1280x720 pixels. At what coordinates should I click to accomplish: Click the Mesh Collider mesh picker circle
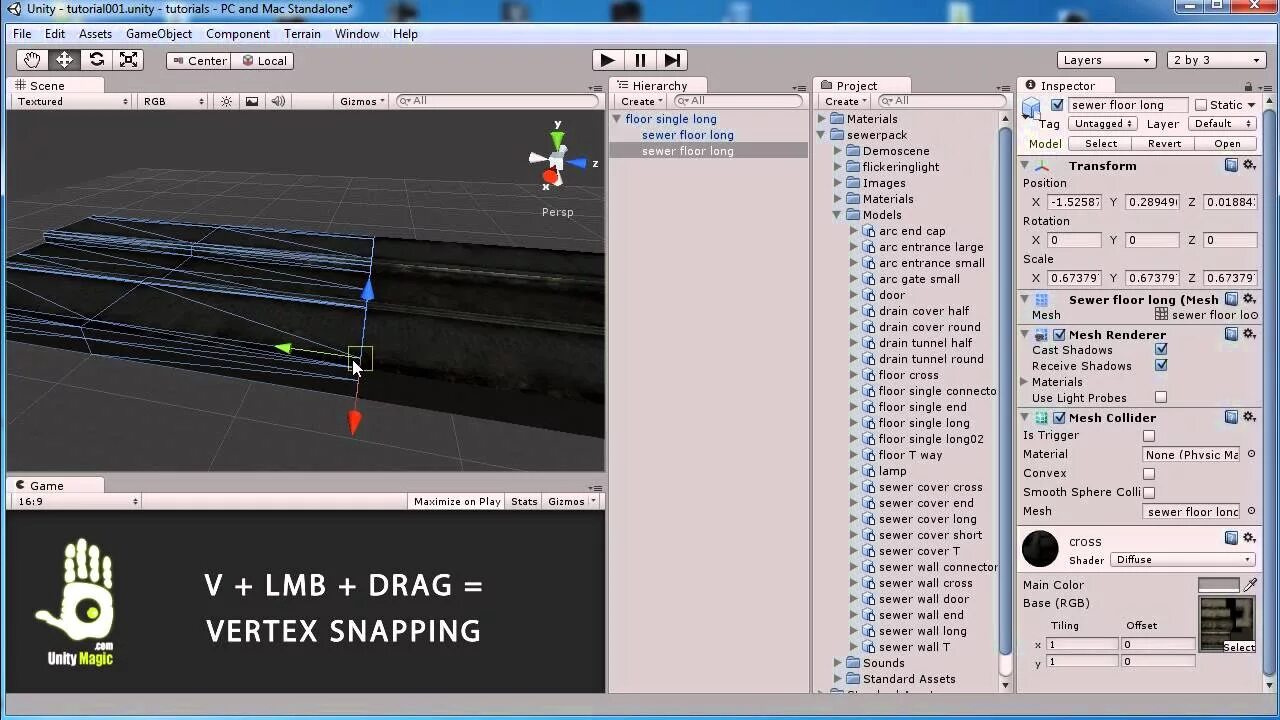(x=1250, y=511)
